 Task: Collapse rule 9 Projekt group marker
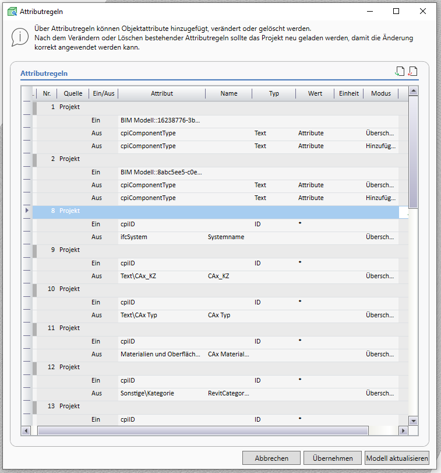click(x=35, y=251)
